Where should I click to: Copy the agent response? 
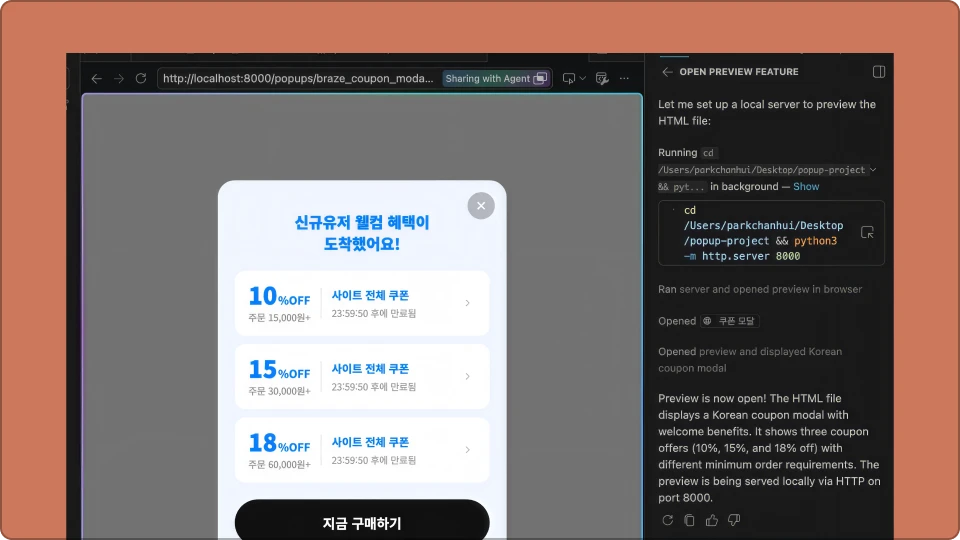689,520
